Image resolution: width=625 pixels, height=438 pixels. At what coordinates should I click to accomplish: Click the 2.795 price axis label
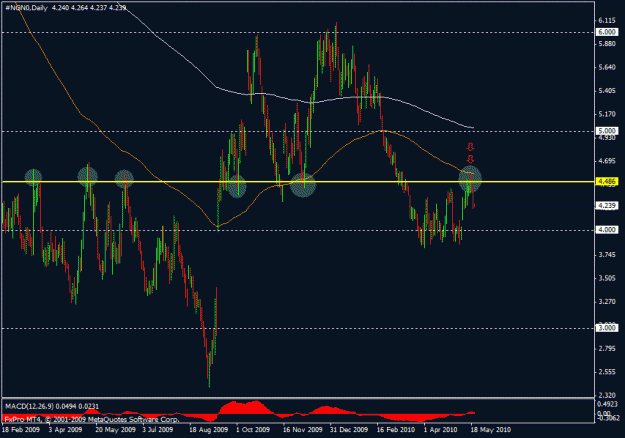pyautogui.click(x=607, y=349)
